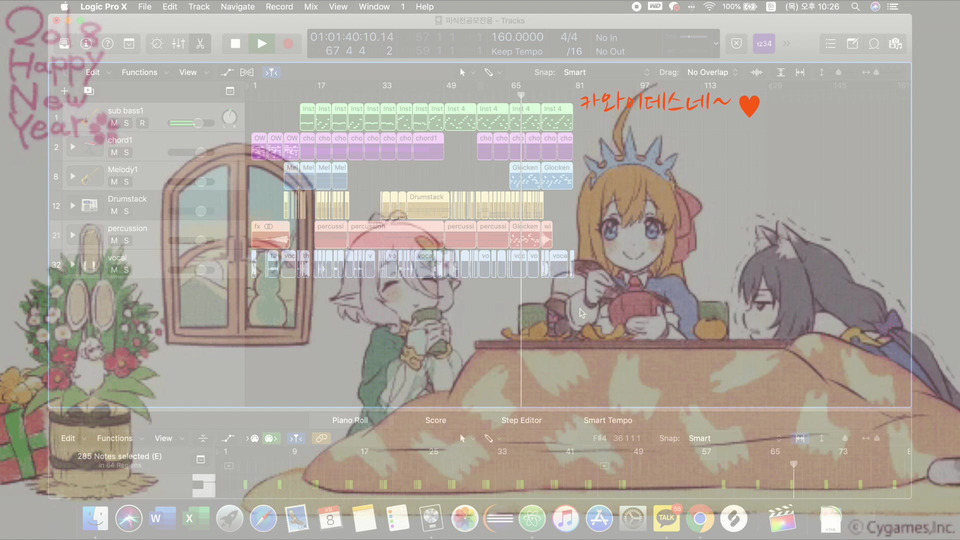960x540 pixels.
Task: Click horizontal auto zoom icon
Action: (800, 72)
